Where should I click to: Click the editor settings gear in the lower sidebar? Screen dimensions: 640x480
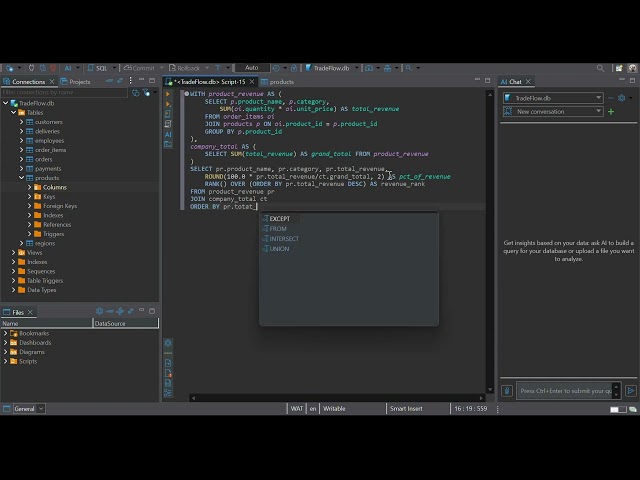pos(168,342)
